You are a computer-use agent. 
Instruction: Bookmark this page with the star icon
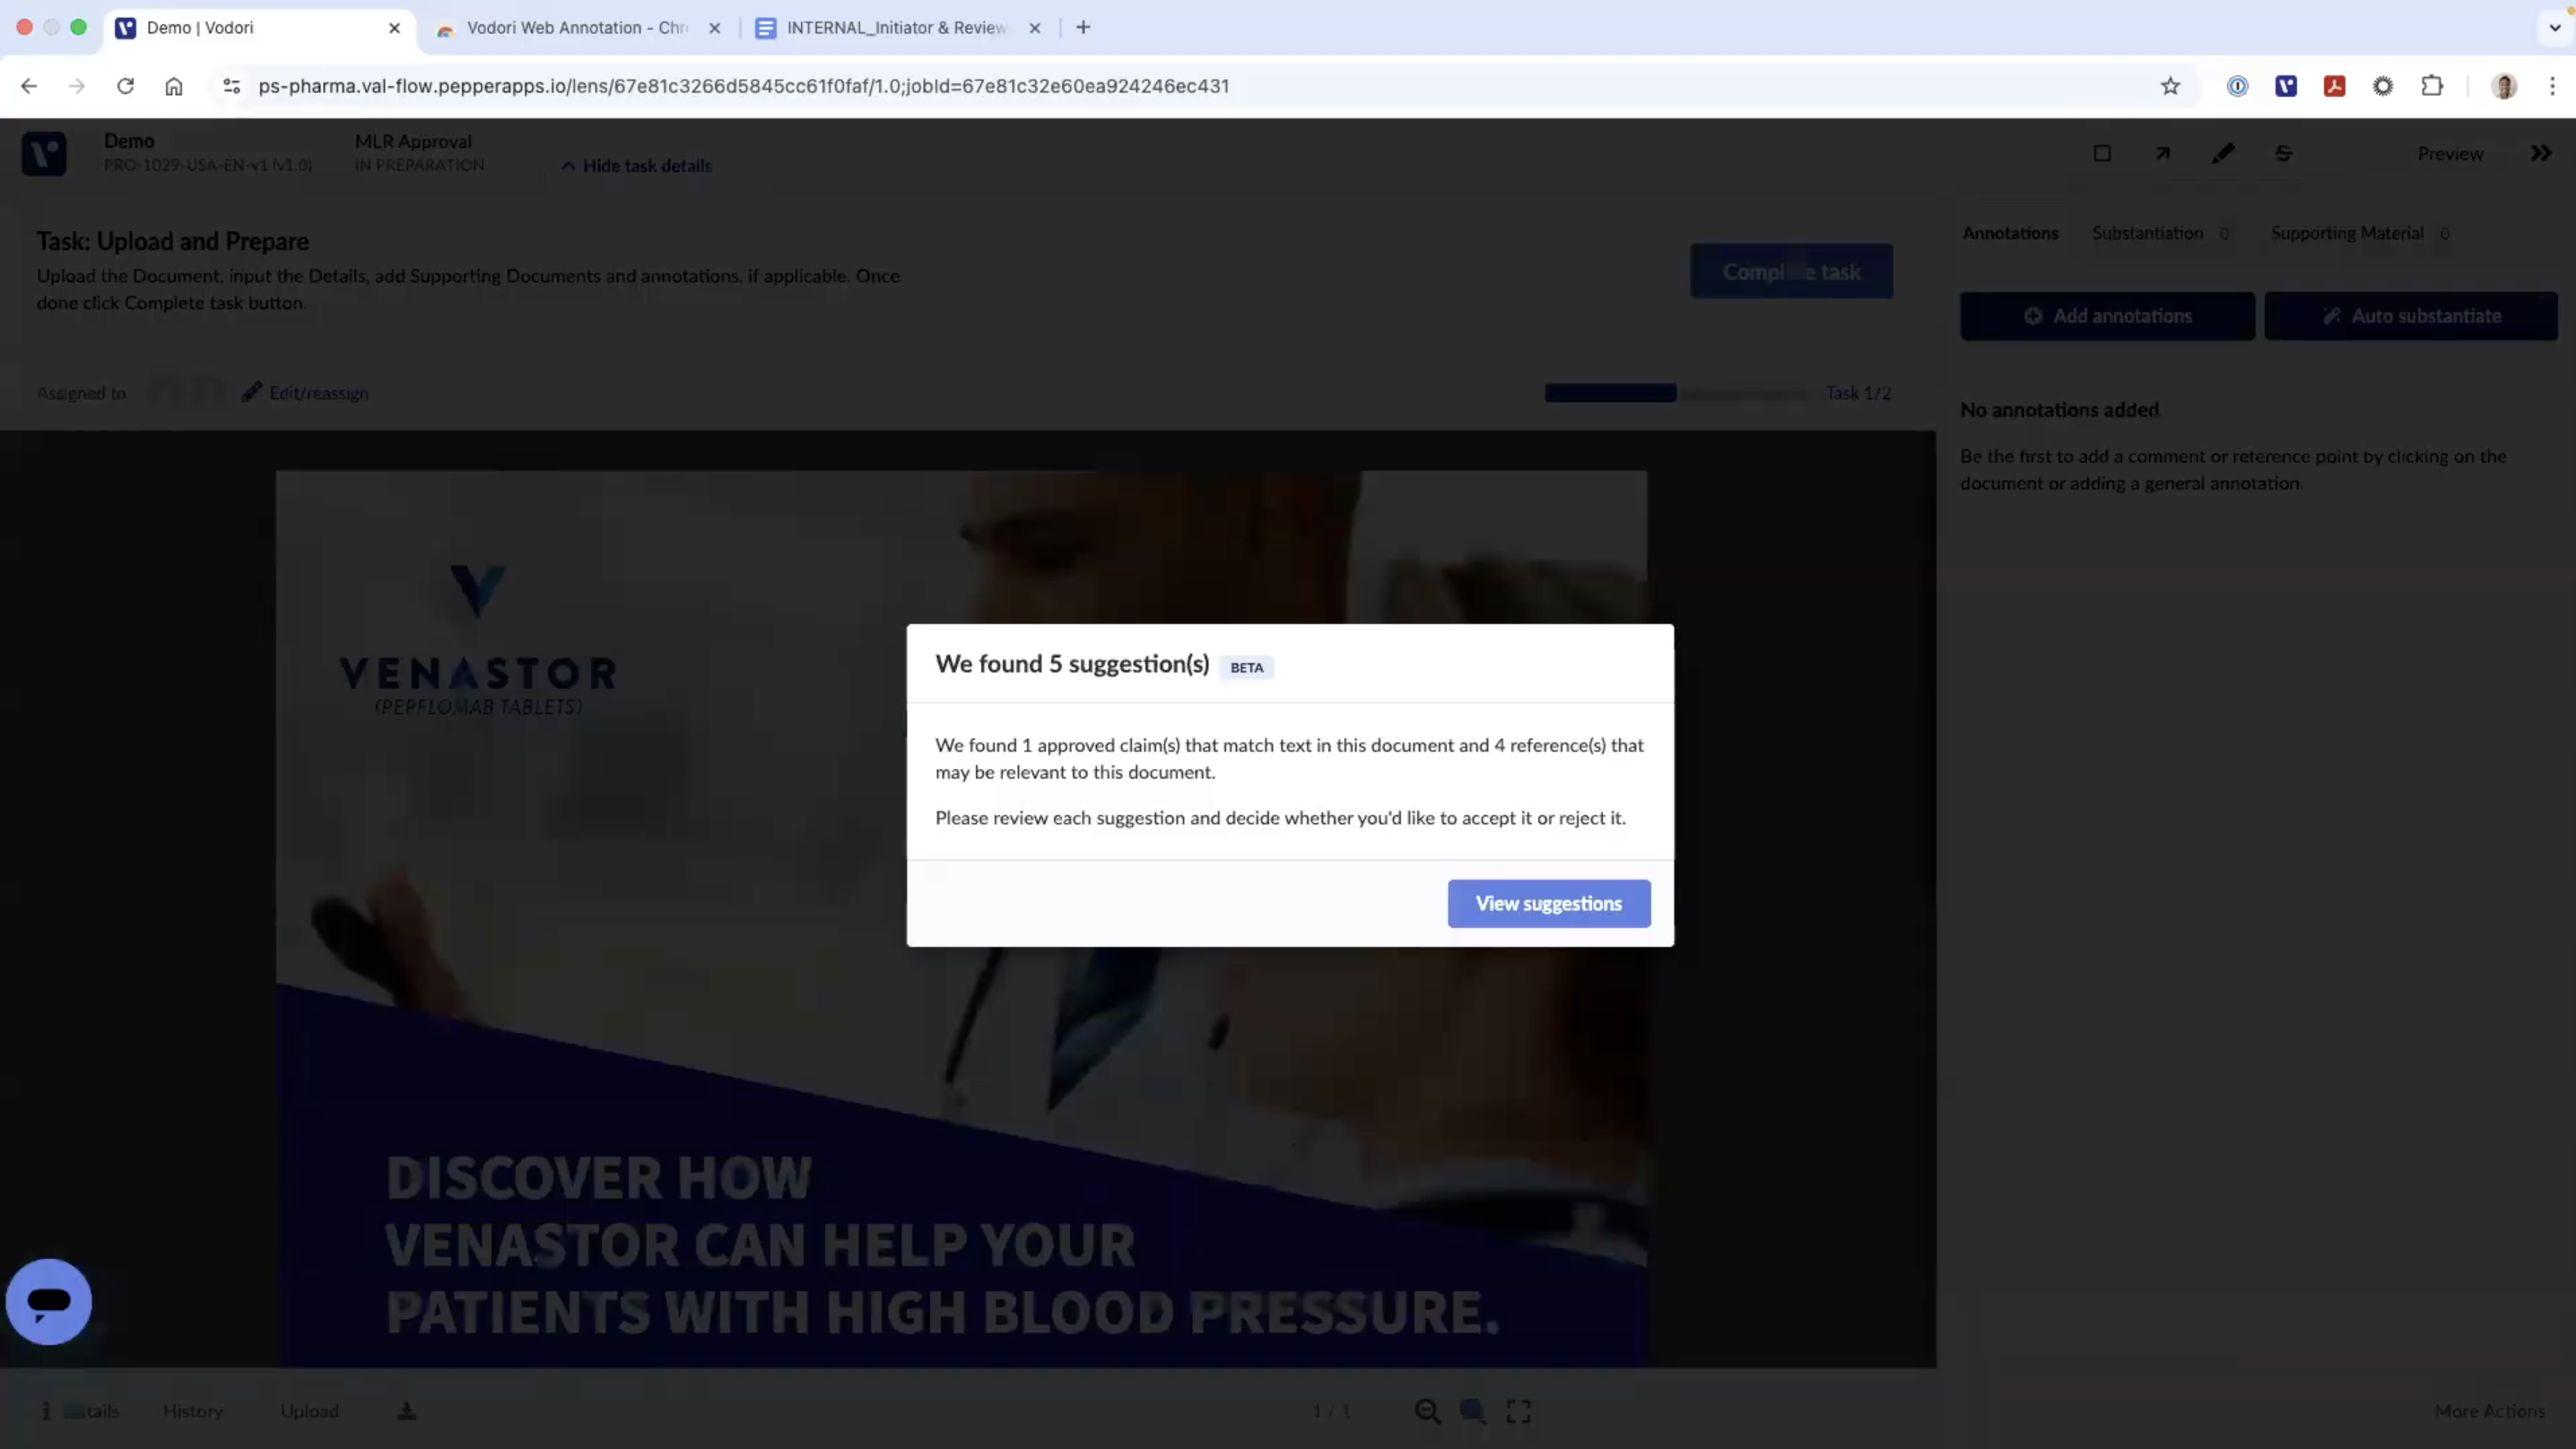pos(2170,86)
